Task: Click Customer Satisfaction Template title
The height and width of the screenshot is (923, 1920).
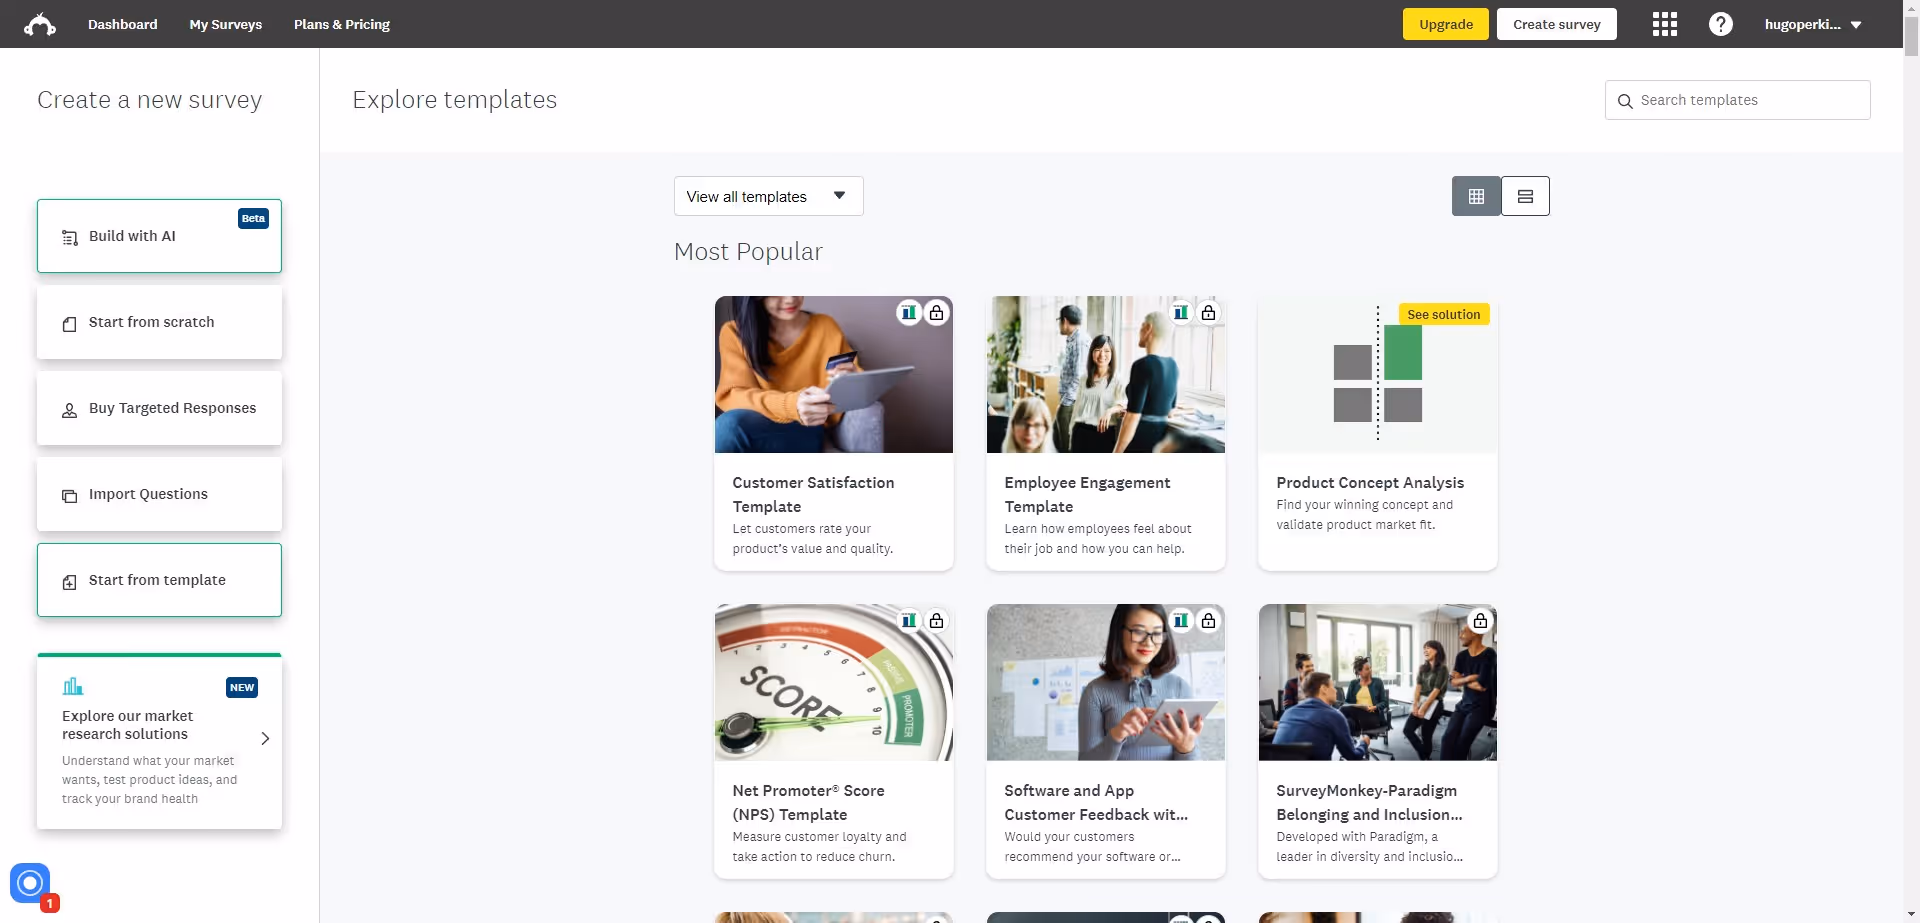Action: point(813,494)
